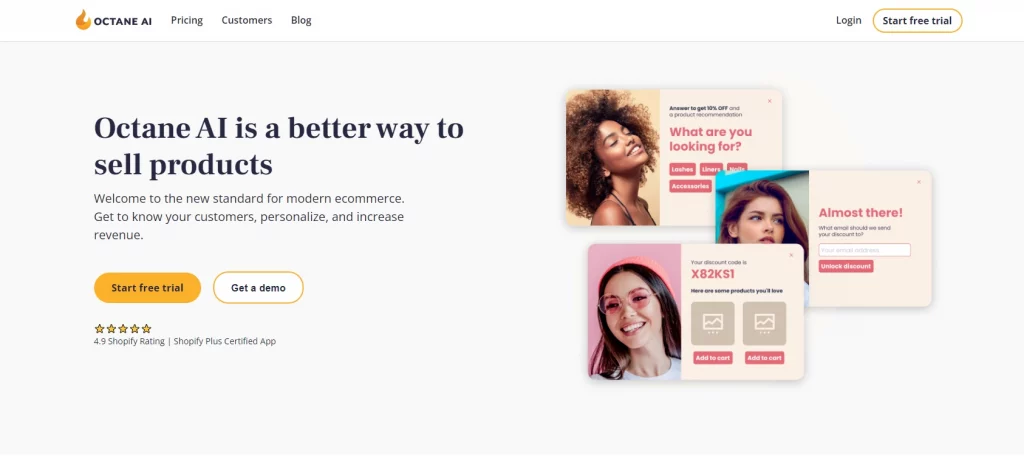Click Add to cart under first product
Screen dimensions: 1024x456
point(712,358)
